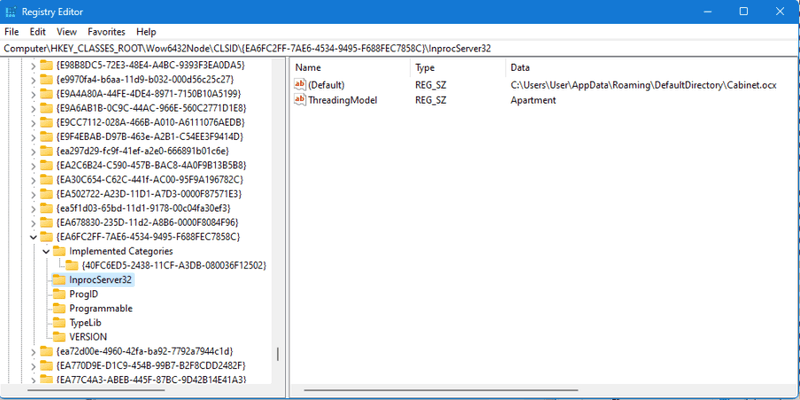
Task: Click the (Default) string value icon
Action: [299, 85]
